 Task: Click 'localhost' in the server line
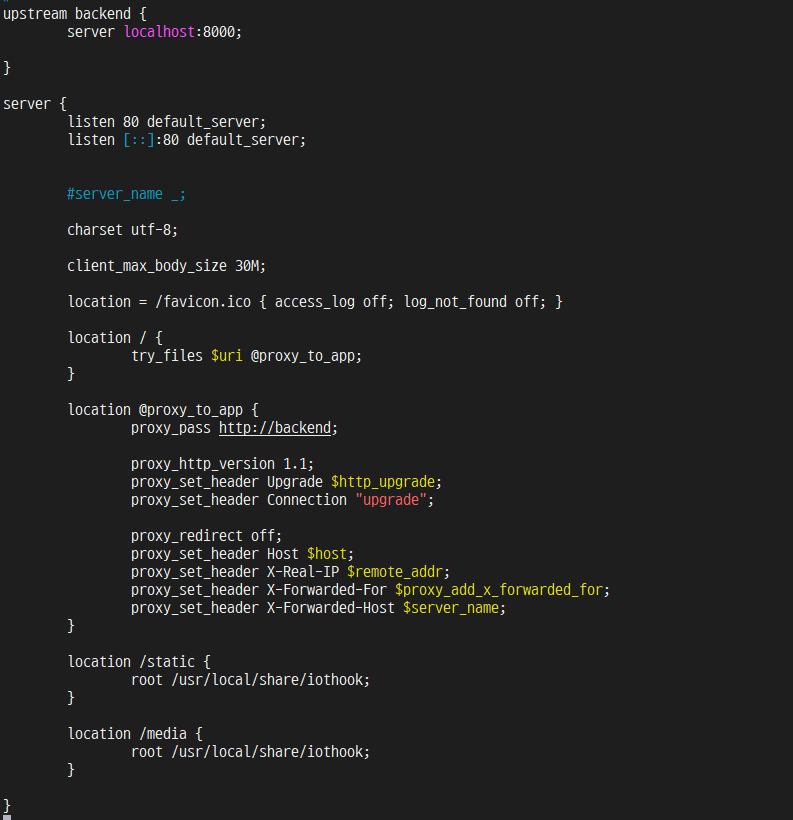tap(160, 32)
